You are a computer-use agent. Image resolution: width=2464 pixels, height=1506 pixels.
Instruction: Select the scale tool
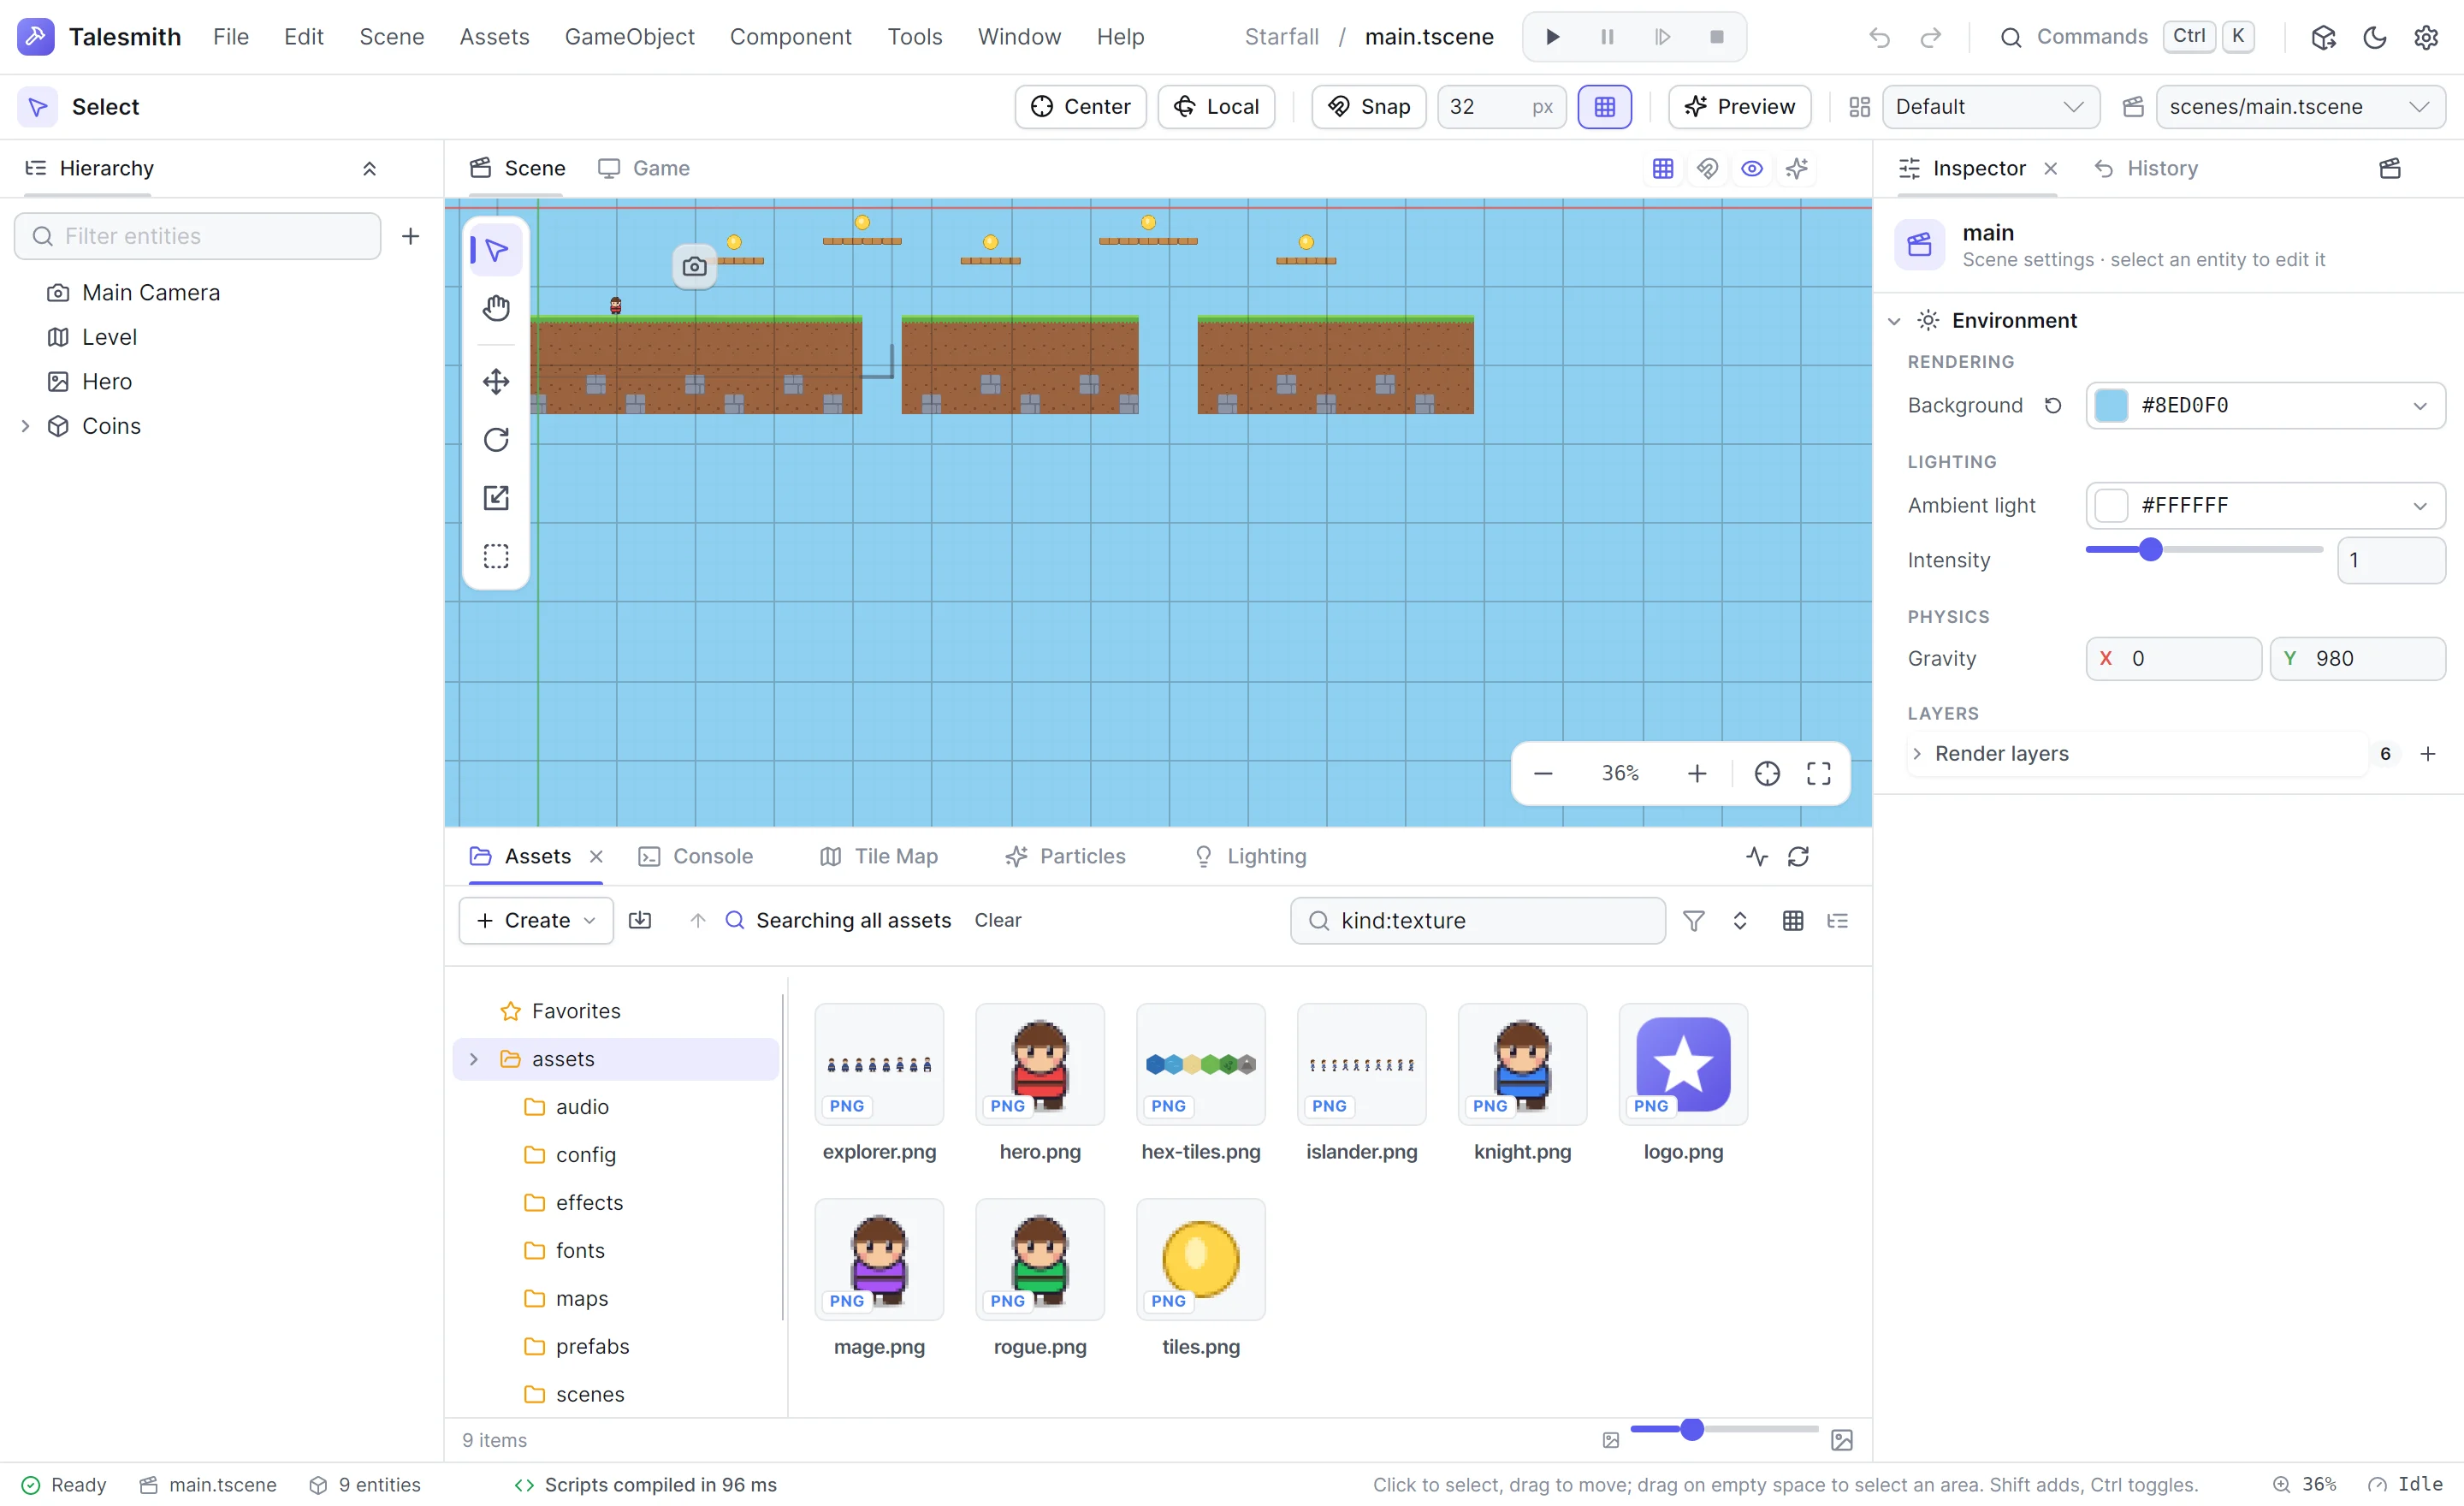496,498
